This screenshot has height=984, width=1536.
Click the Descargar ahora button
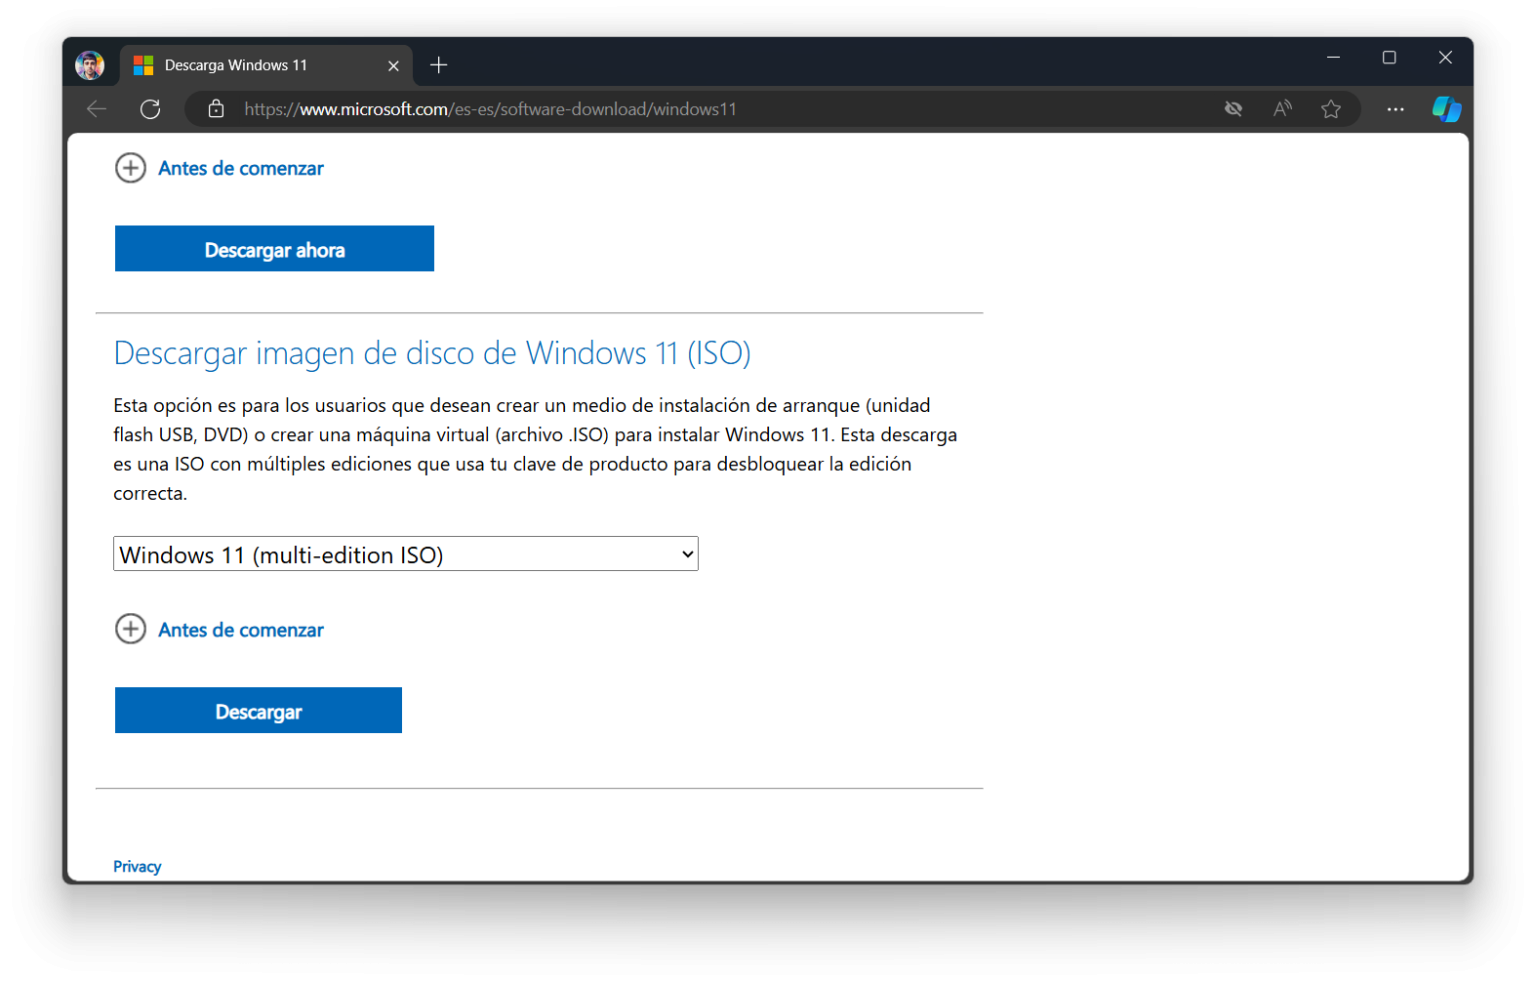pos(274,249)
